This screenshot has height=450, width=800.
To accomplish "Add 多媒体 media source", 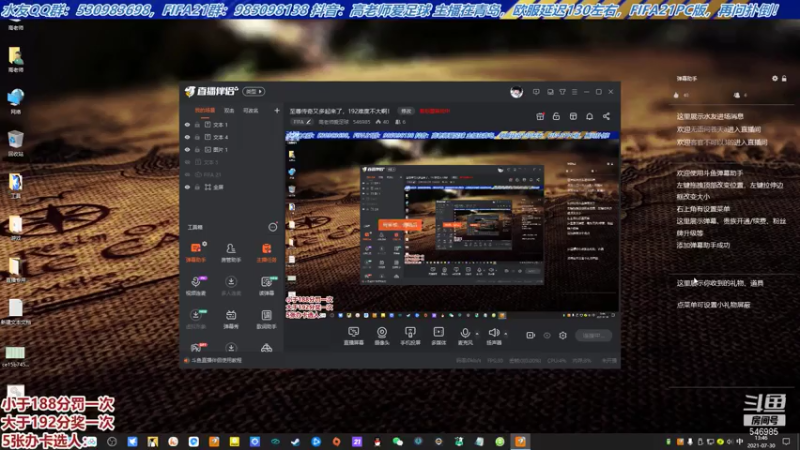I will (438, 336).
